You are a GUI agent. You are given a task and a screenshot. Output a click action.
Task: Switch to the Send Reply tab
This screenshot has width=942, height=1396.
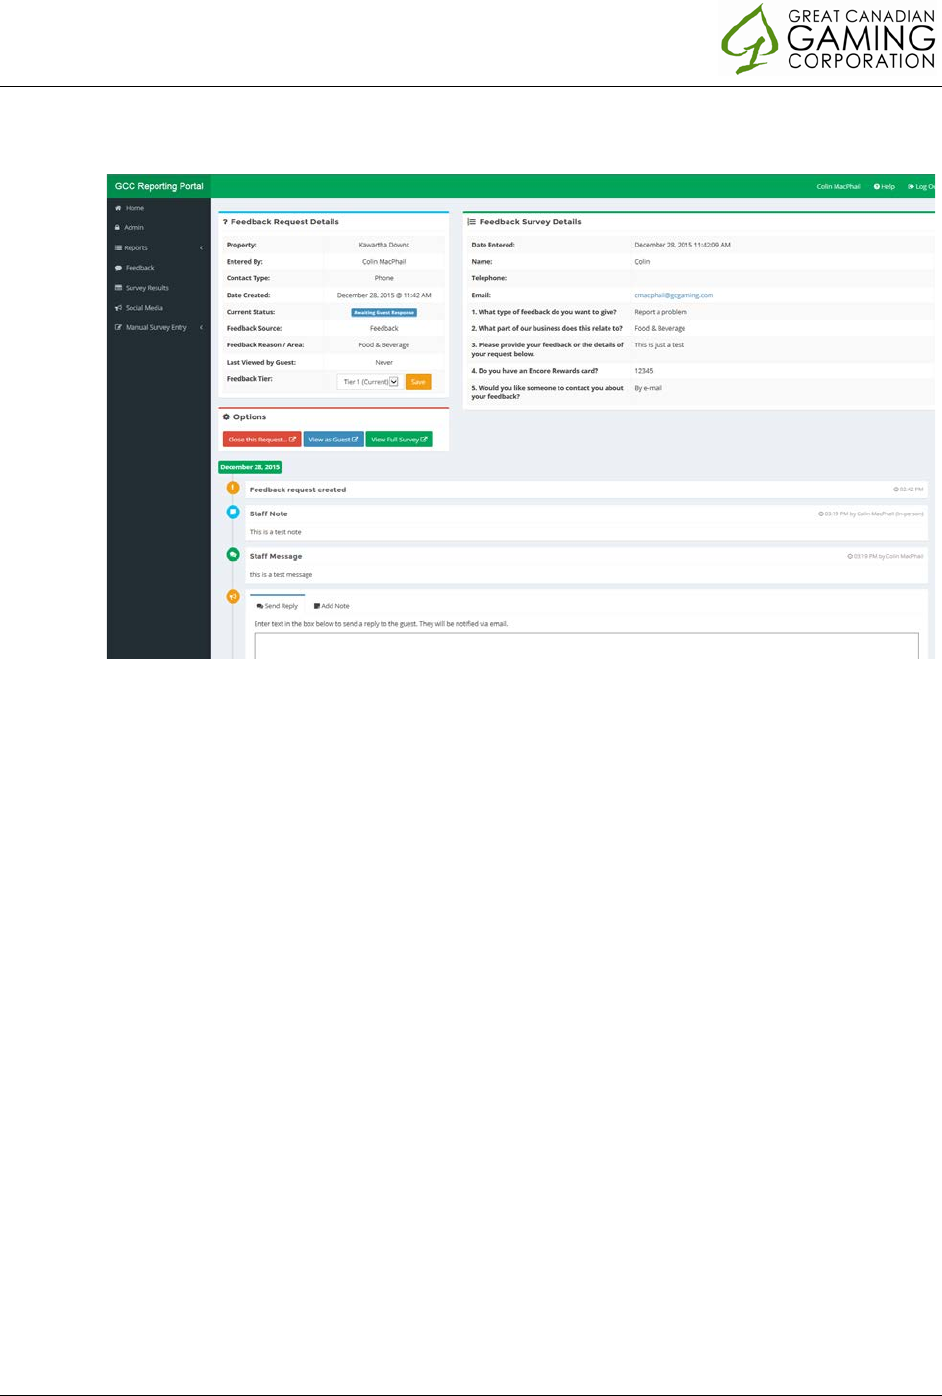tap(277, 606)
